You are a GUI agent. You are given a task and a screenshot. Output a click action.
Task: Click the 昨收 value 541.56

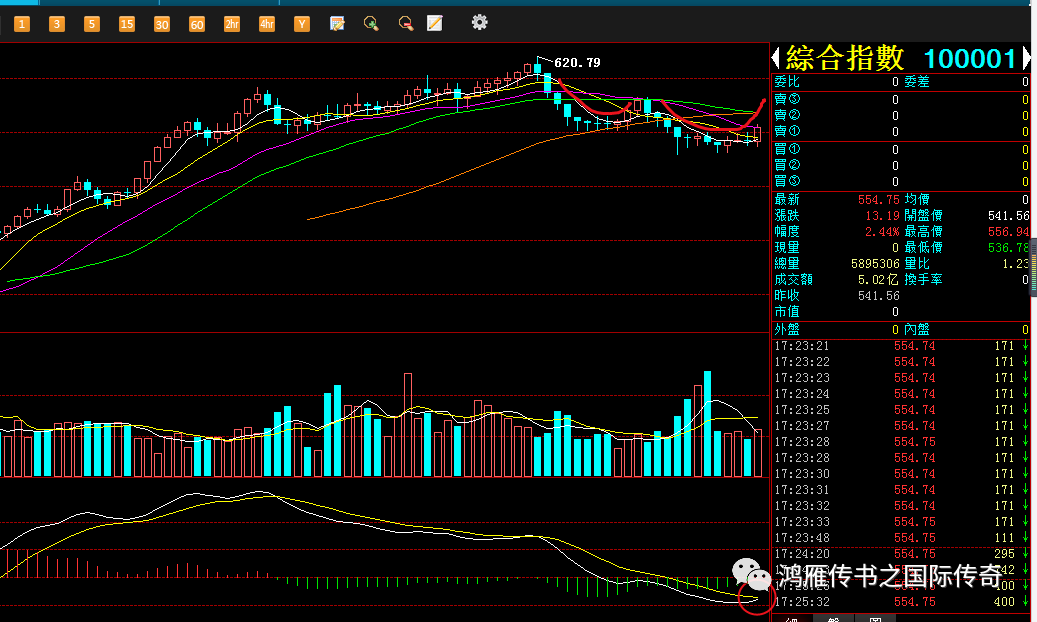pyautogui.click(x=878, y=296)
